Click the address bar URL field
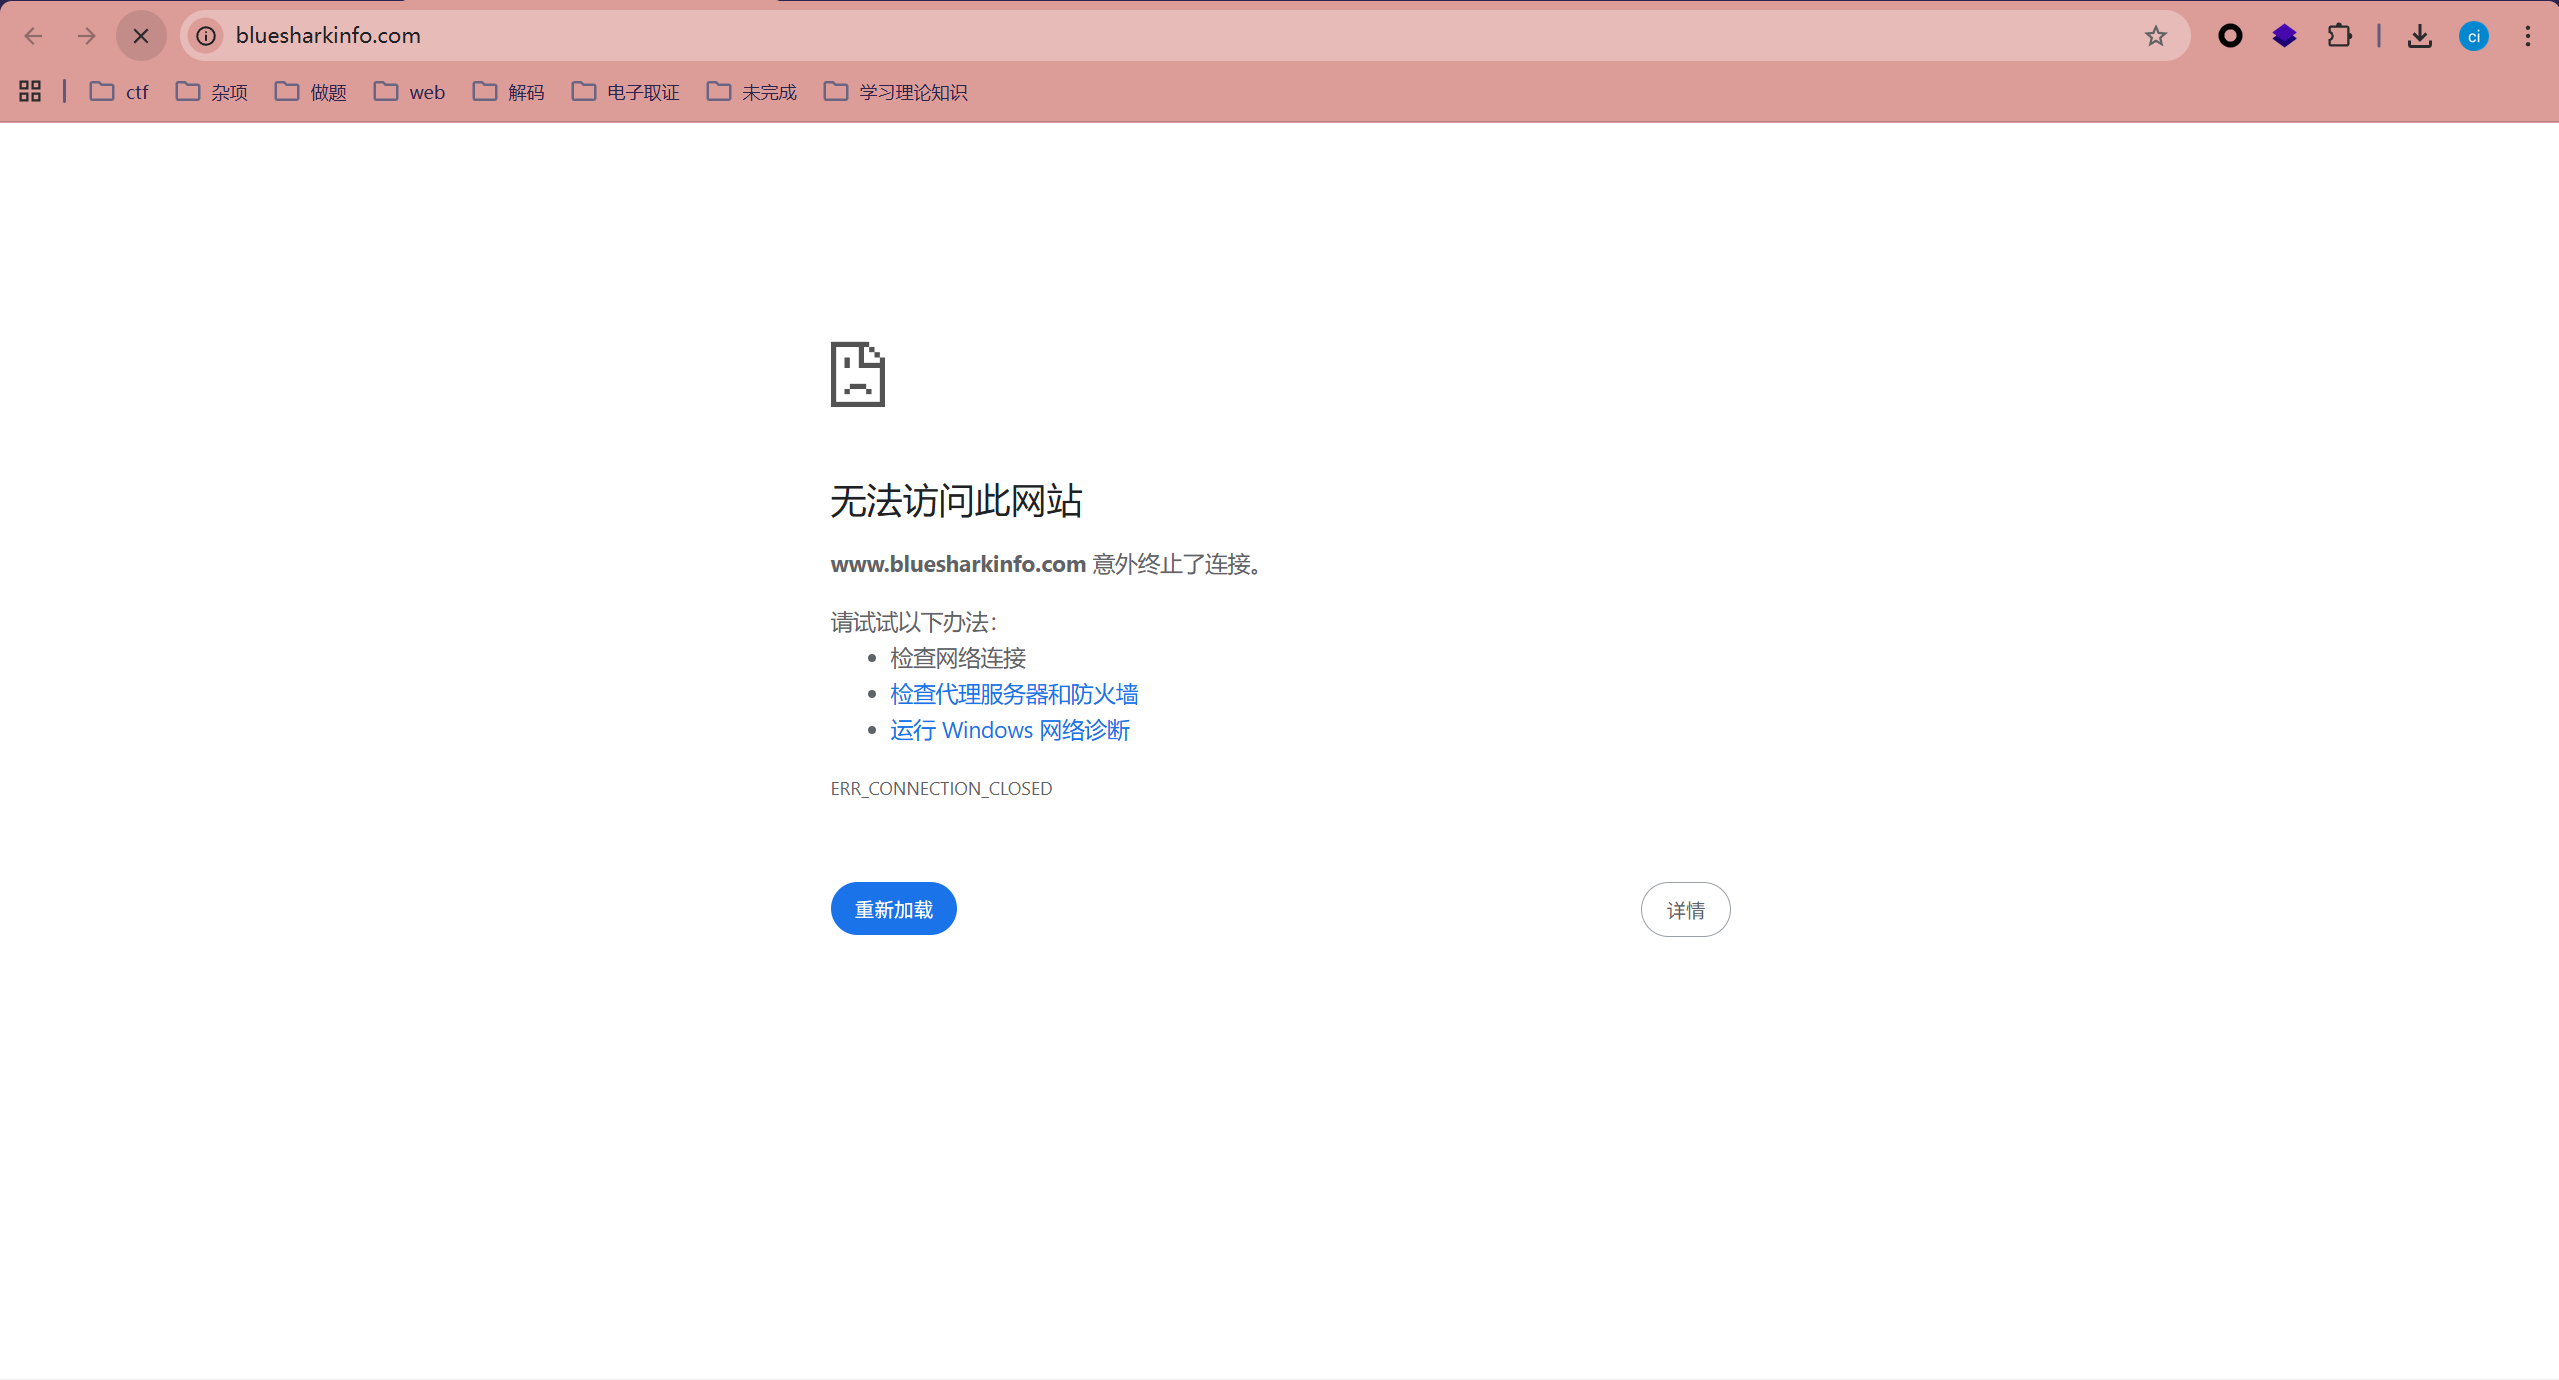This screenshot has height=1380, width=2559. pyautogui.click(x=1100, y=36)
